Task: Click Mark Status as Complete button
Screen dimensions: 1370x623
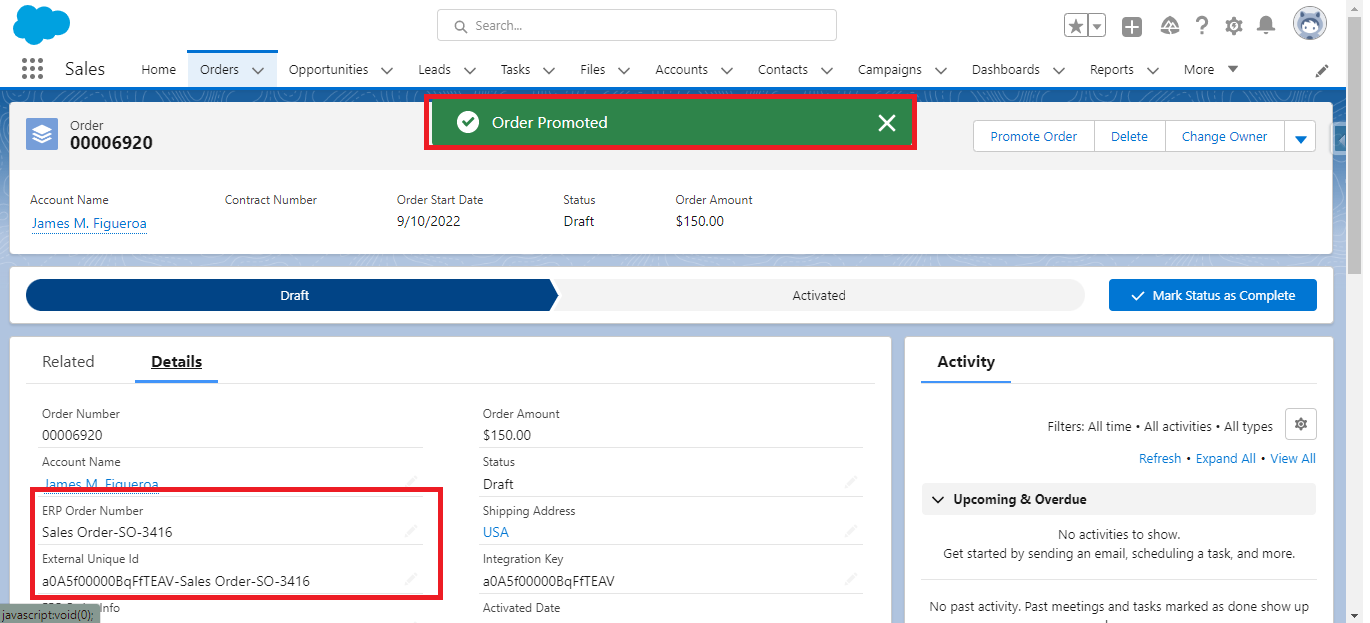Action: [1212, 295]
